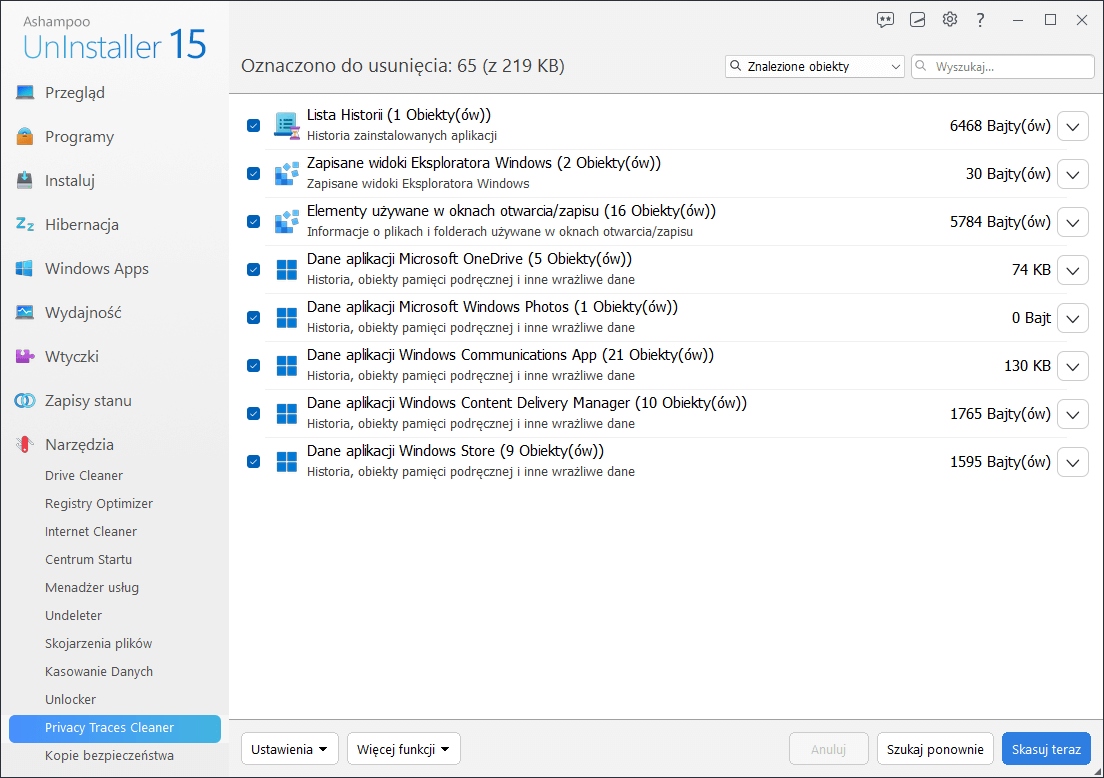
Task: Click the Zapisane widoki Eksploratora icon
Action: (x=287, y=173)
